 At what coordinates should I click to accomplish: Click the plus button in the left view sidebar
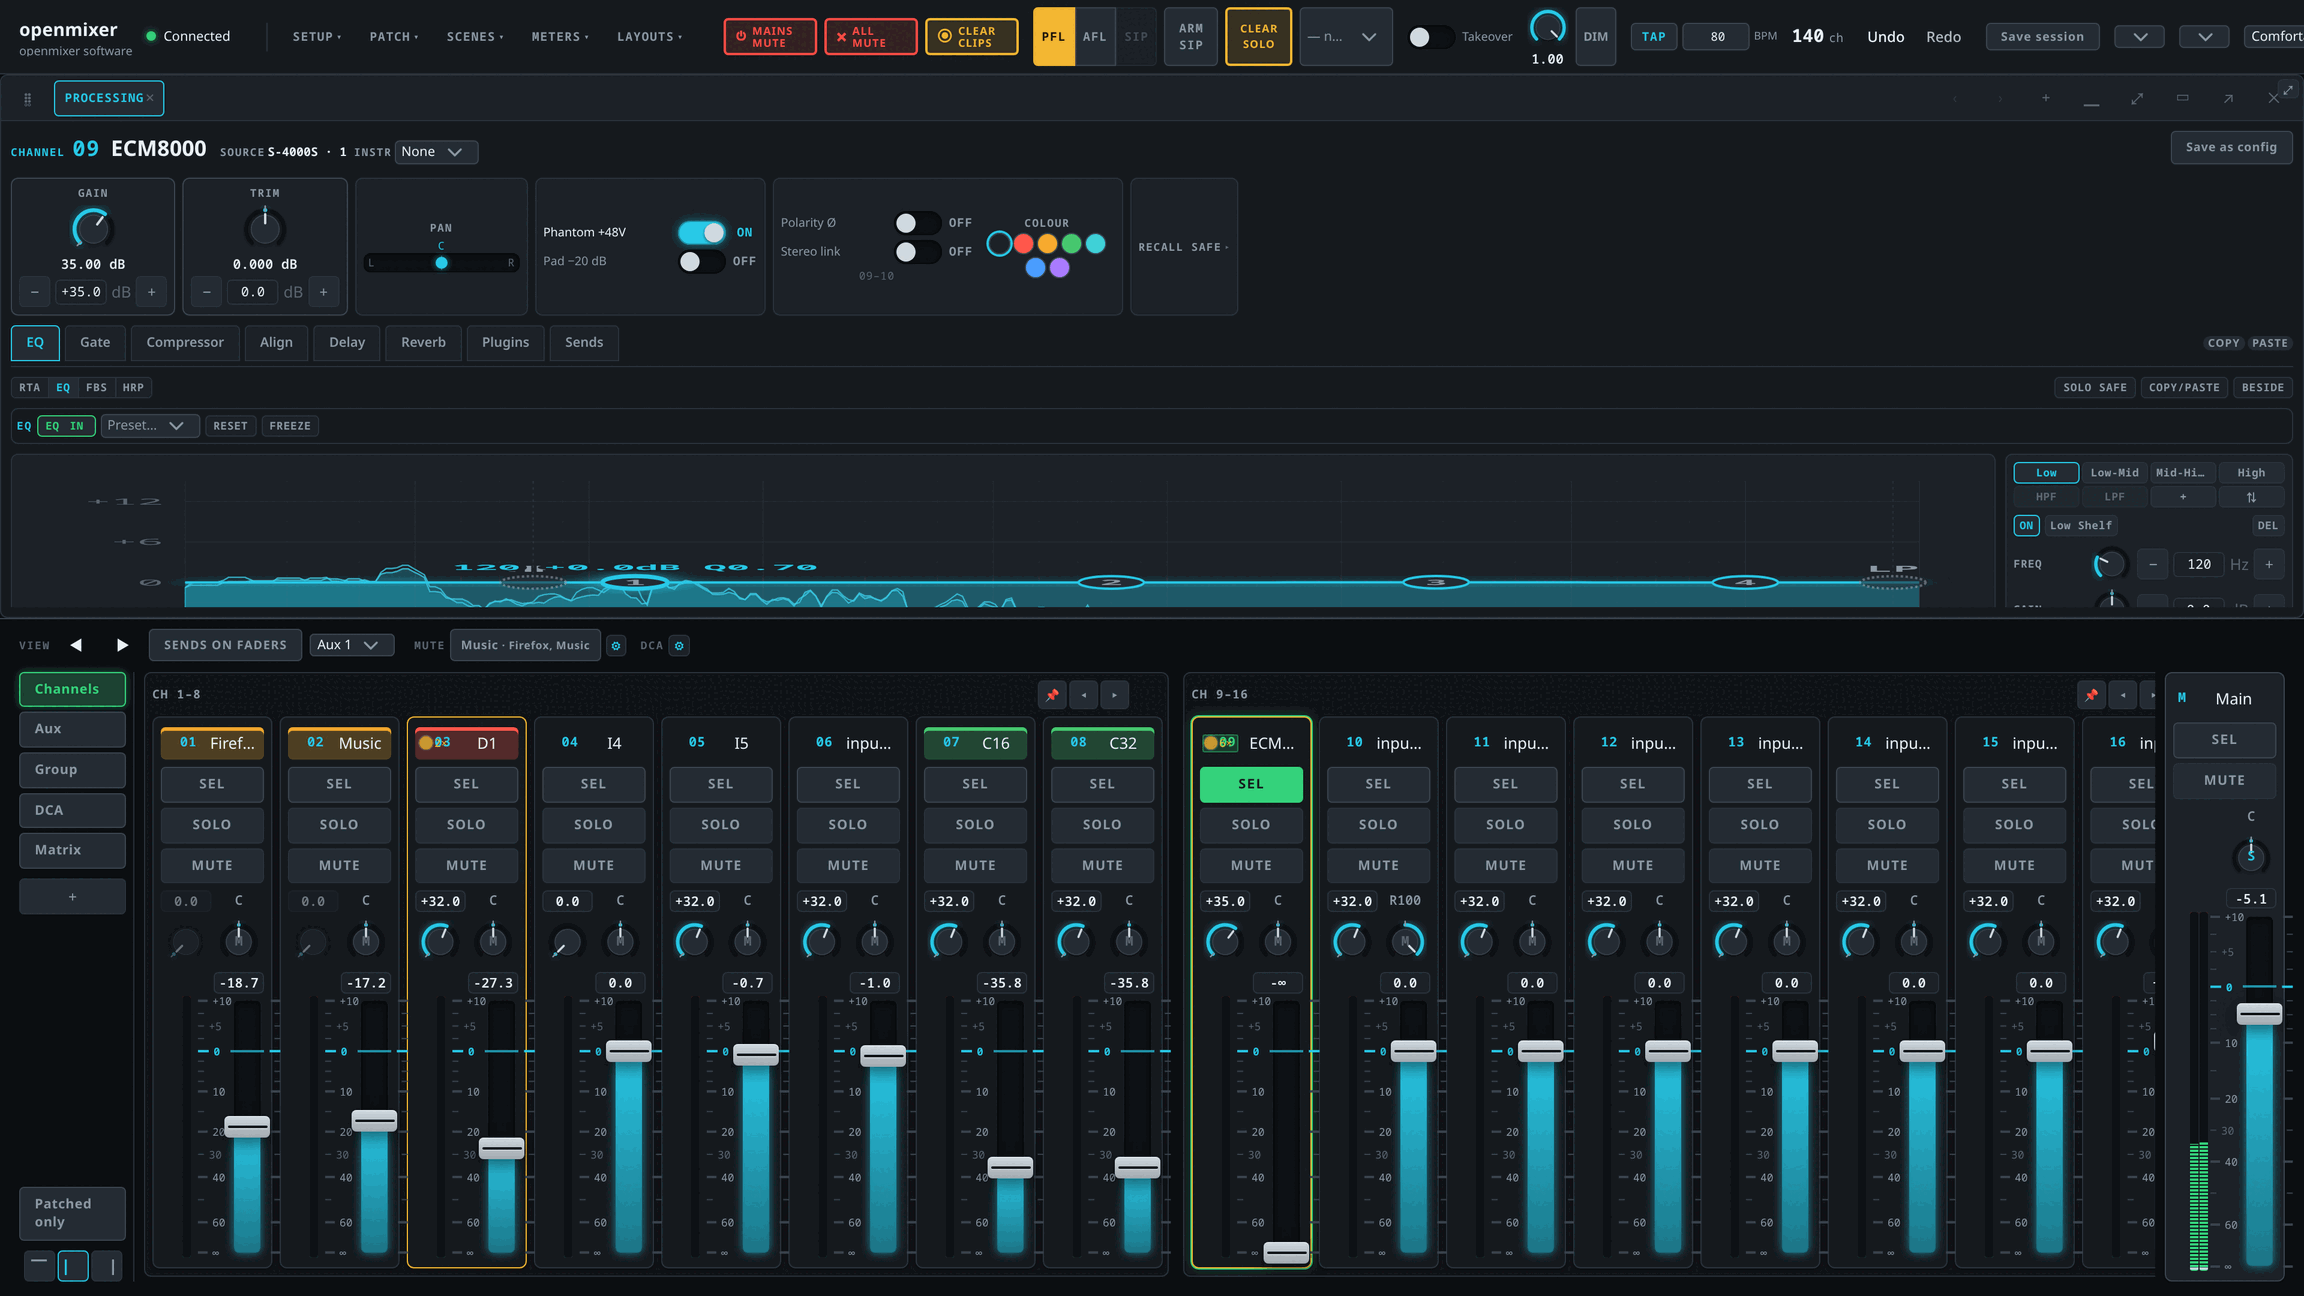(72, 897)
